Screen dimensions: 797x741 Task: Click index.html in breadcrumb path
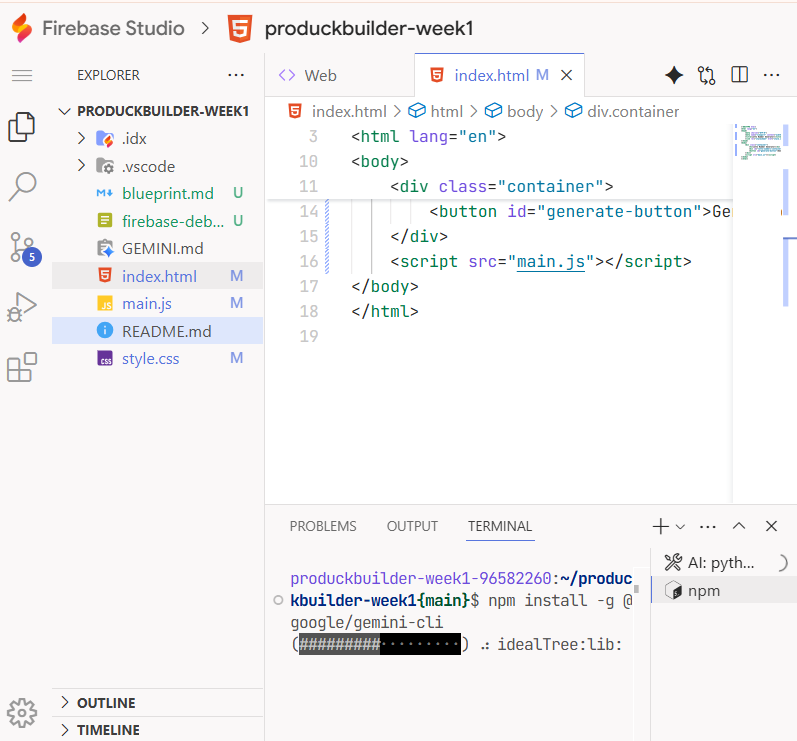click(x=349, y=111)
